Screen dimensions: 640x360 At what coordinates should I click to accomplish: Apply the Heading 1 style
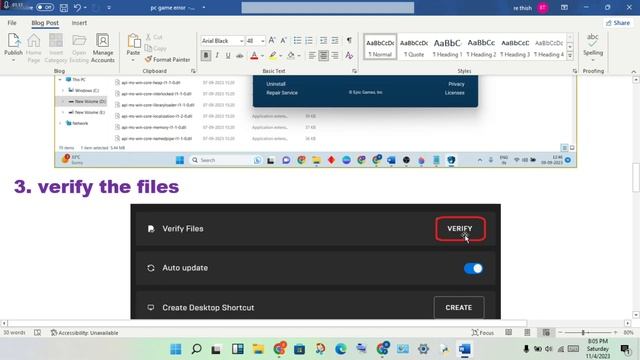[x=447, y=47]
